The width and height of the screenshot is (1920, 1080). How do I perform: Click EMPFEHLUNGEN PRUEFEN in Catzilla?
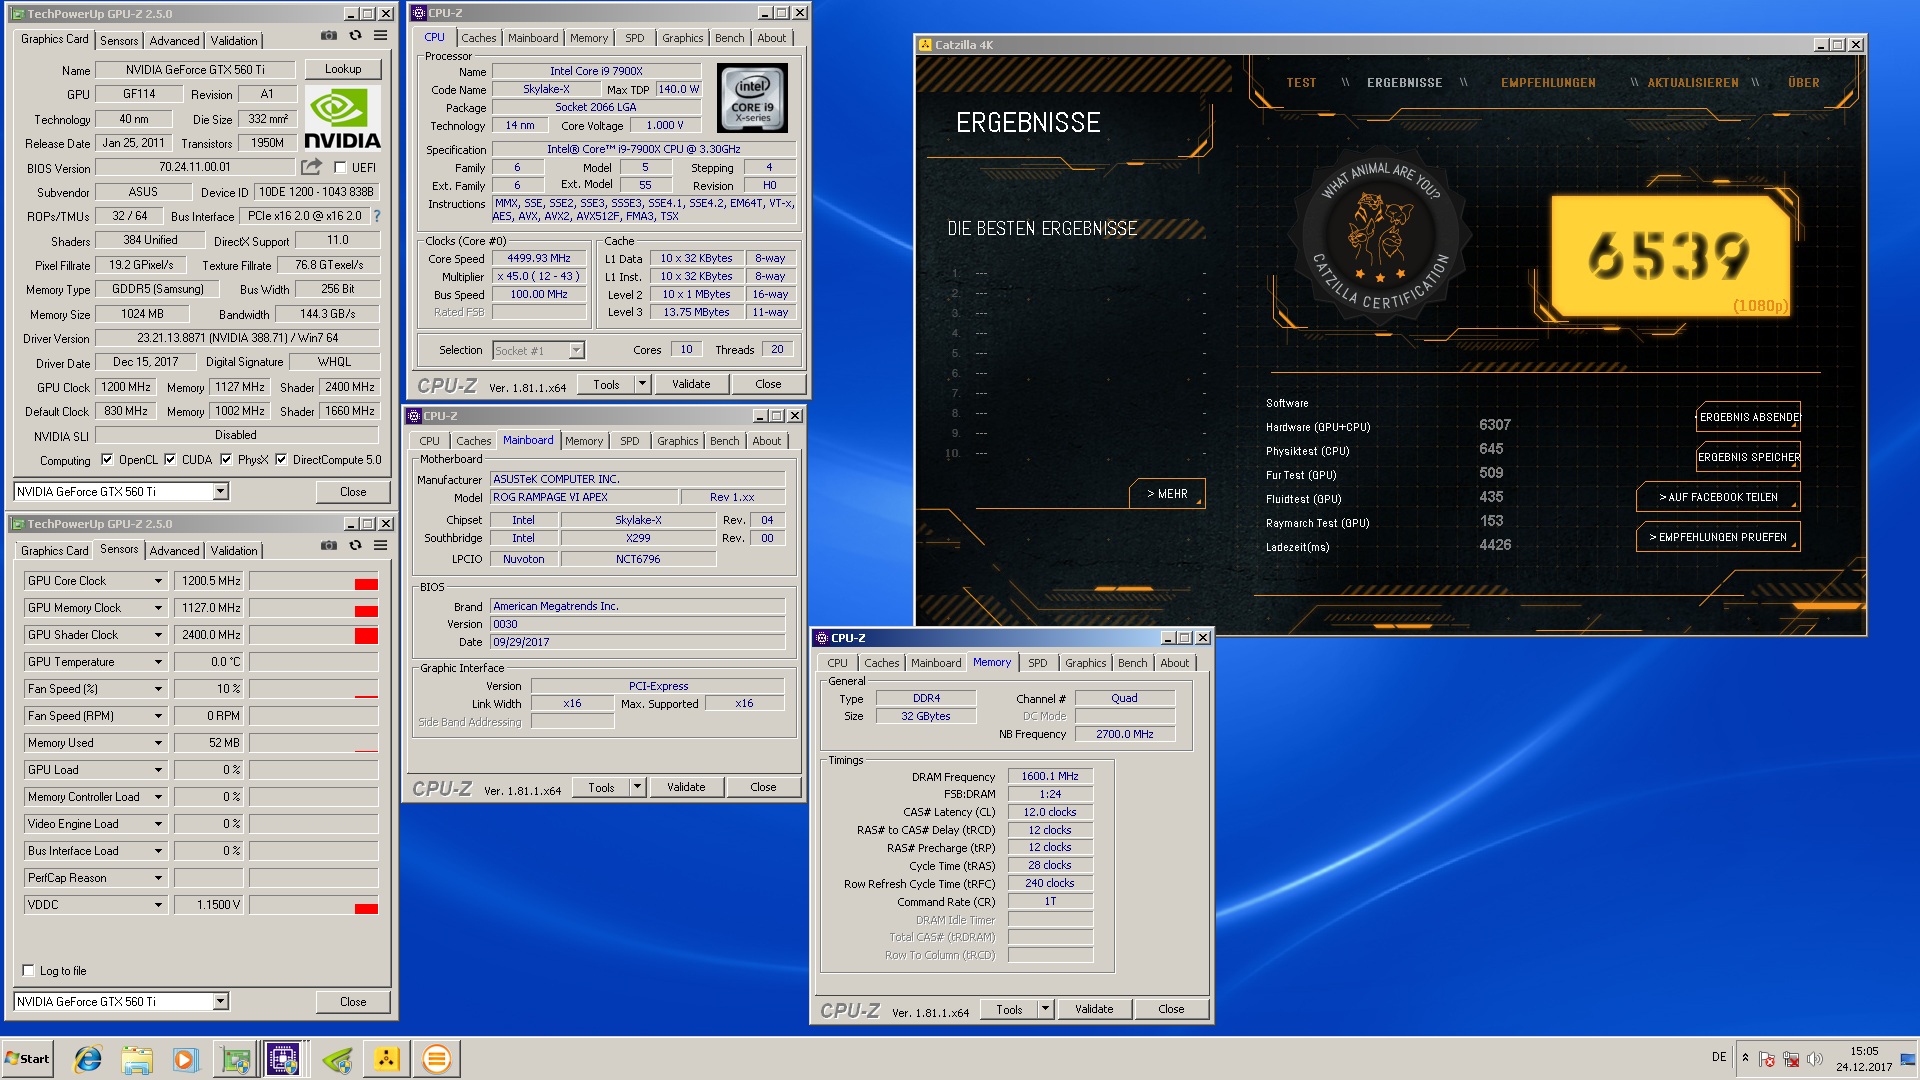coord(1718,537)
